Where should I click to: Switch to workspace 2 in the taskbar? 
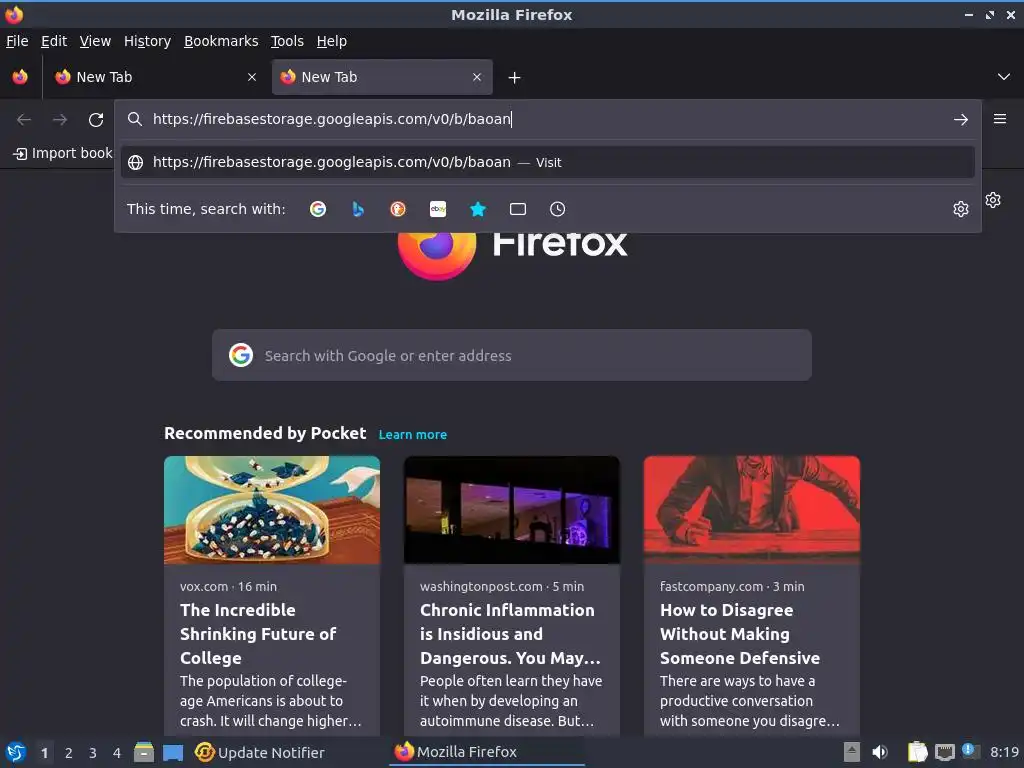coord(69,753)
